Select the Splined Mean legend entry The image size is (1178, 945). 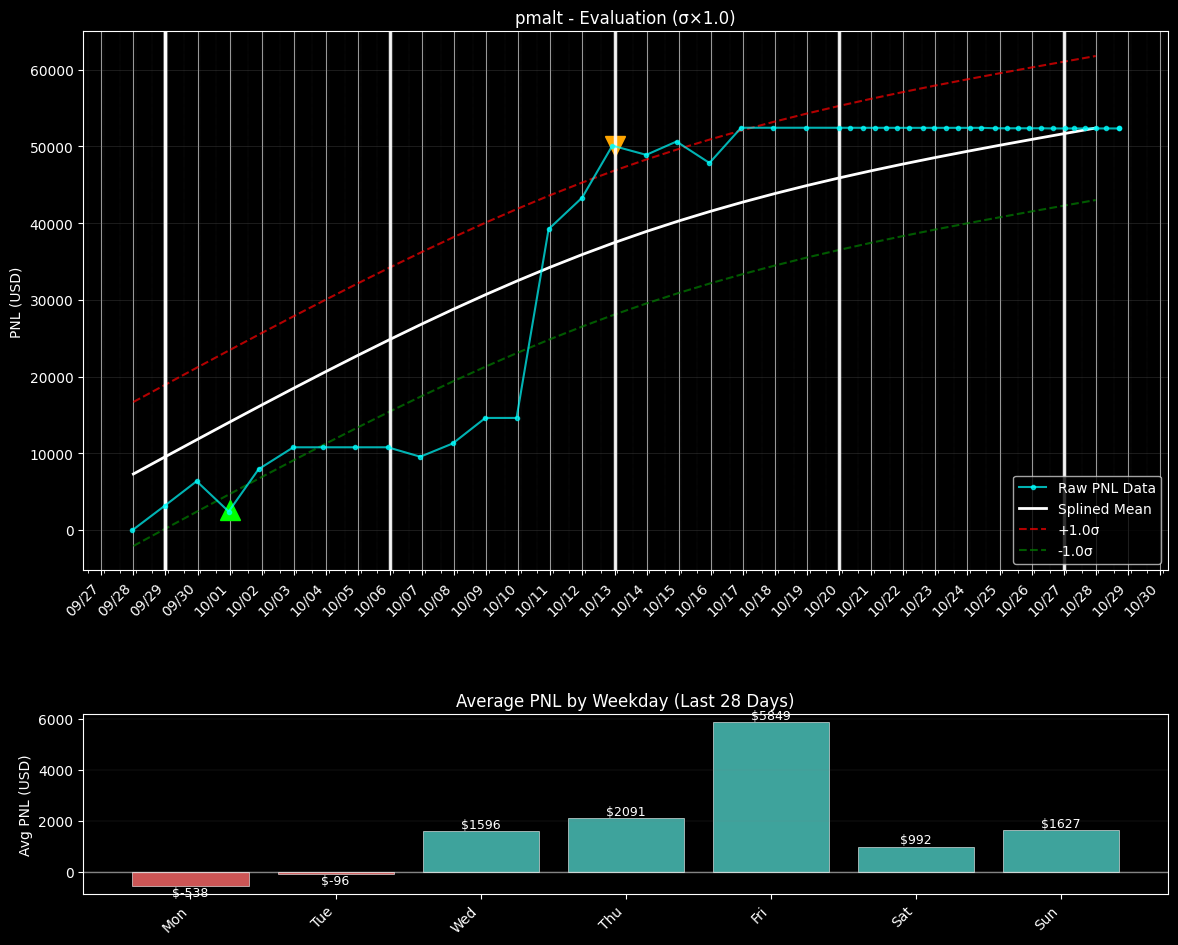(1104, 509)
